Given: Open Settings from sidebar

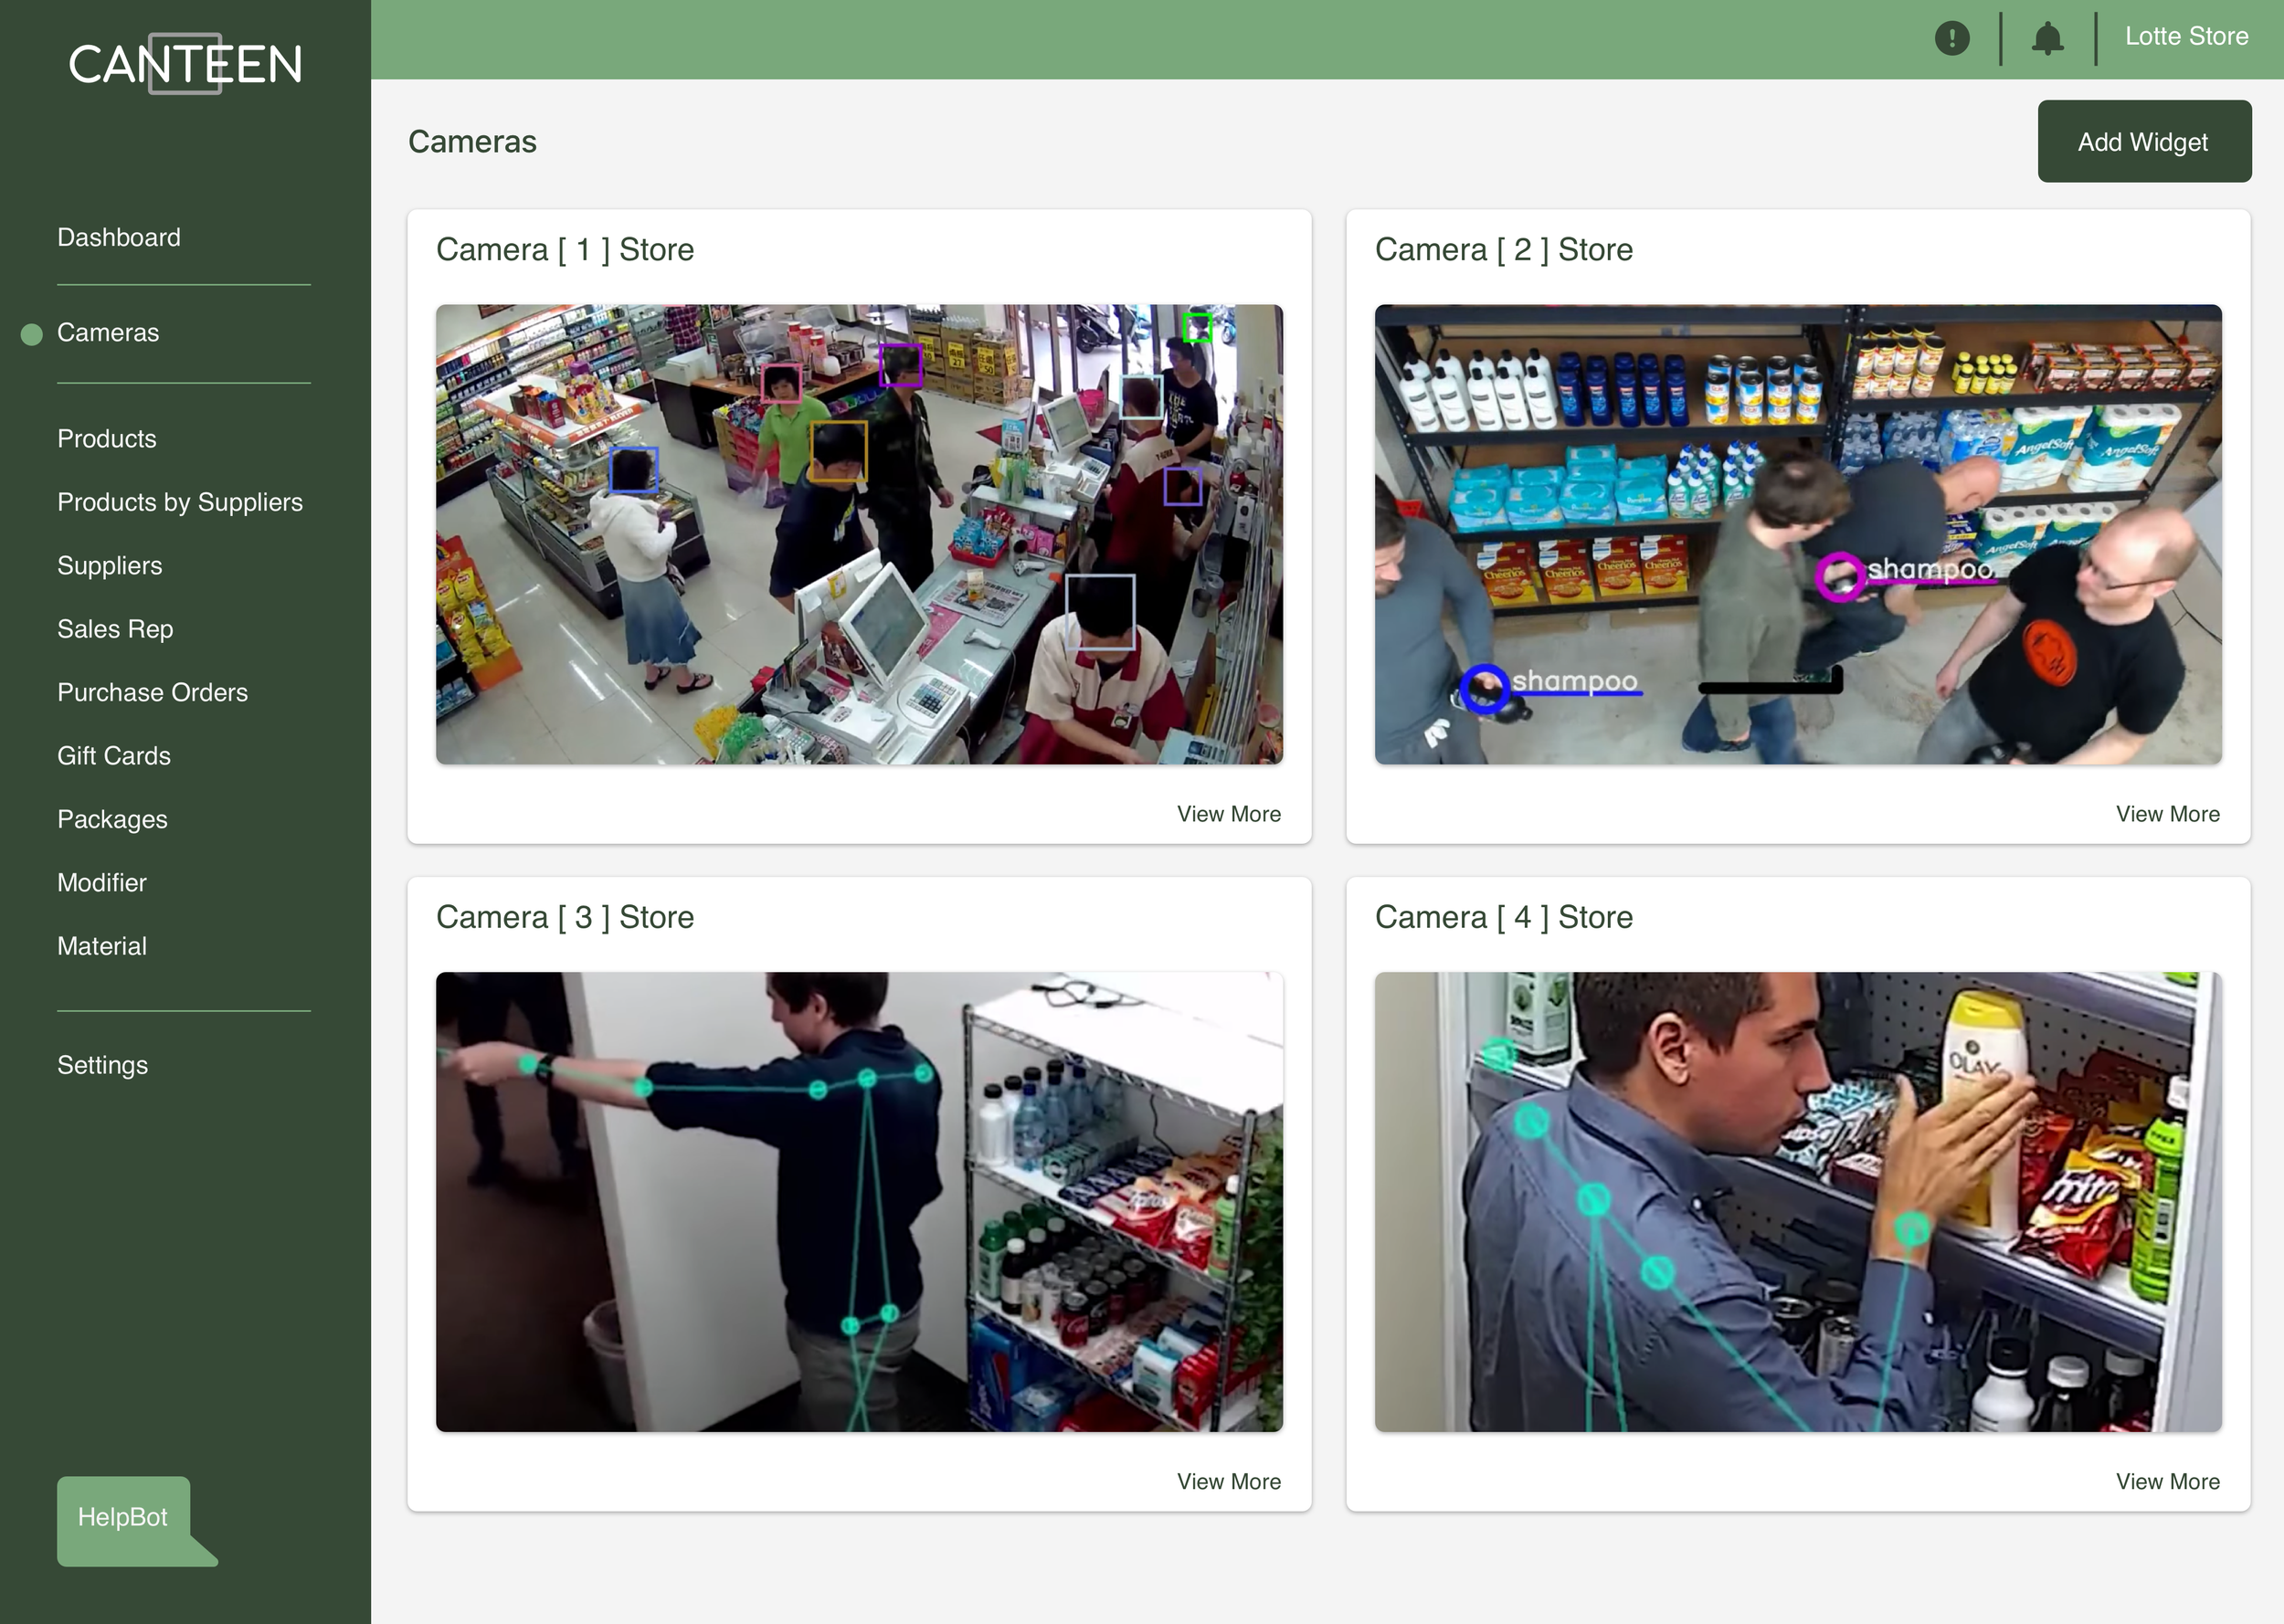Looking at the screenshot, I should (102, 1065).
